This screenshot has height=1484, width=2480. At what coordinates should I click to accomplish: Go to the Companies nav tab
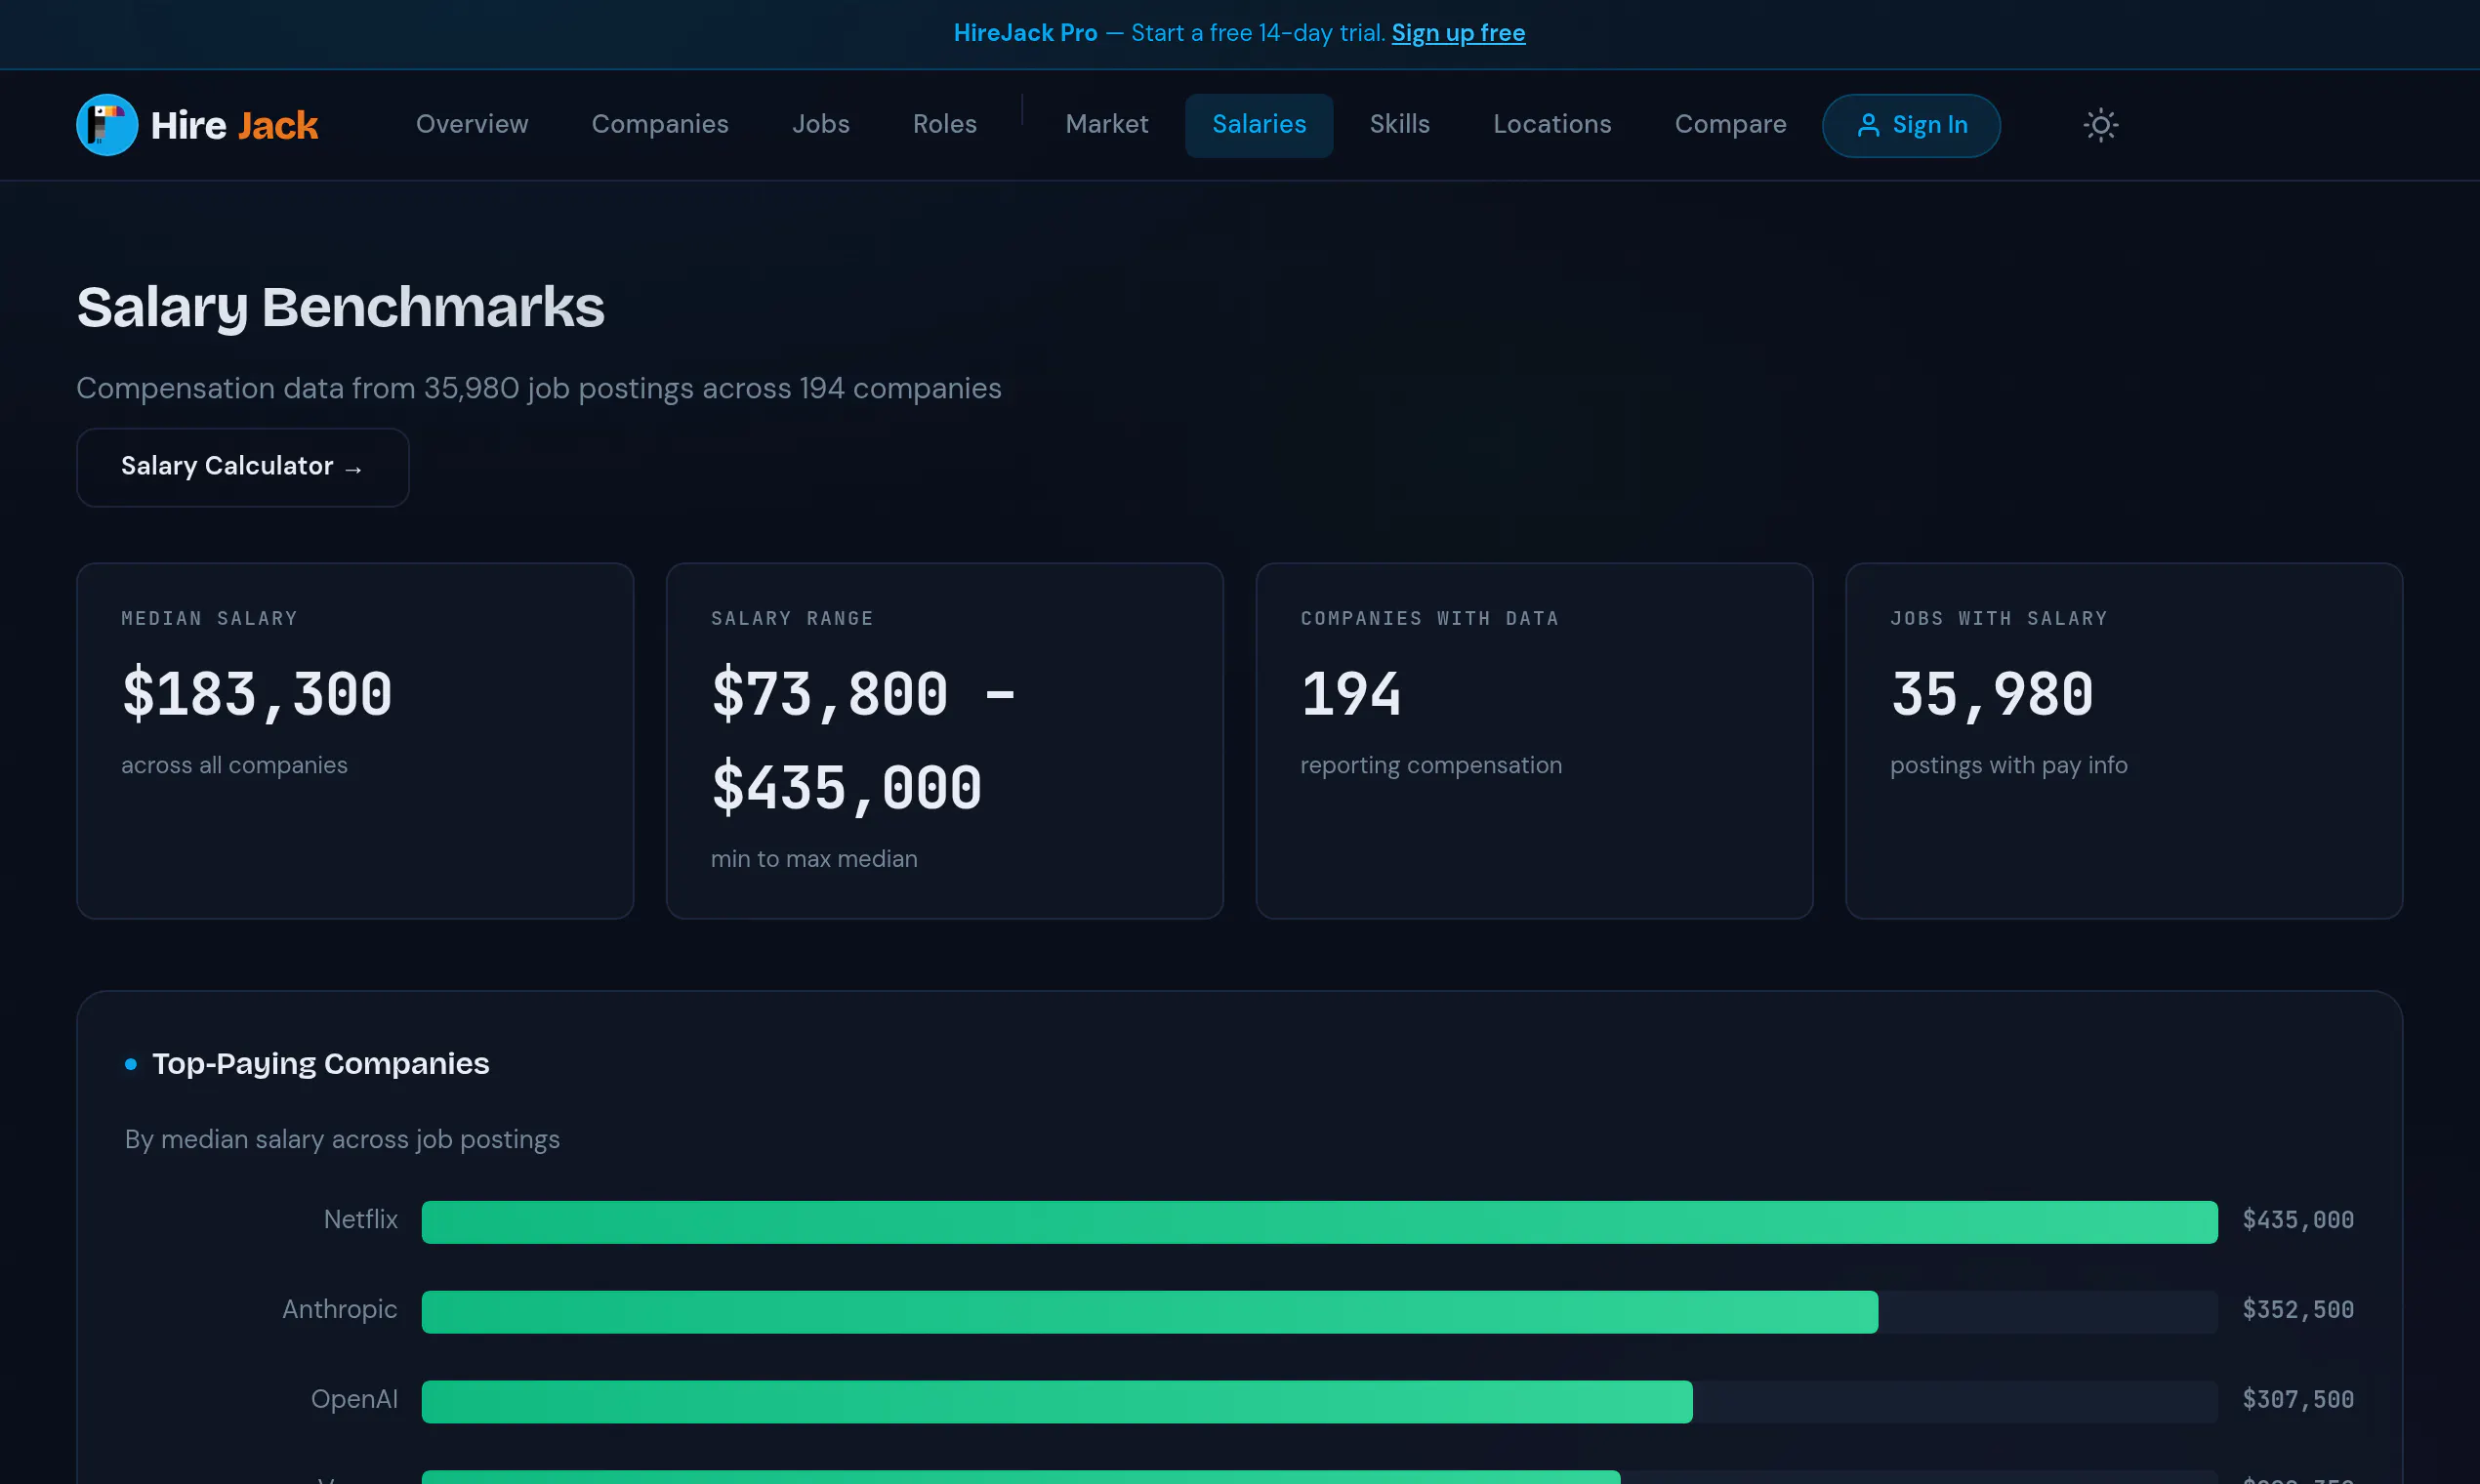pos(660,124)
